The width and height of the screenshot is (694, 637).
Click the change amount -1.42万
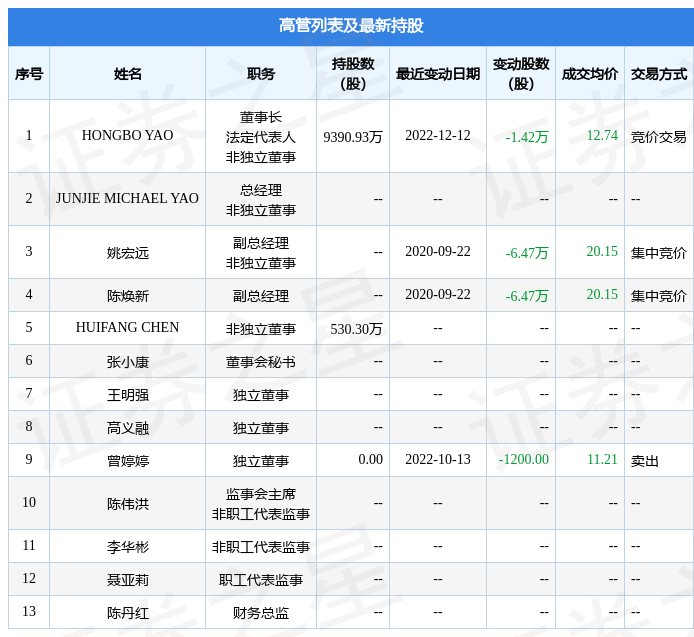click(x=527, y=137)
